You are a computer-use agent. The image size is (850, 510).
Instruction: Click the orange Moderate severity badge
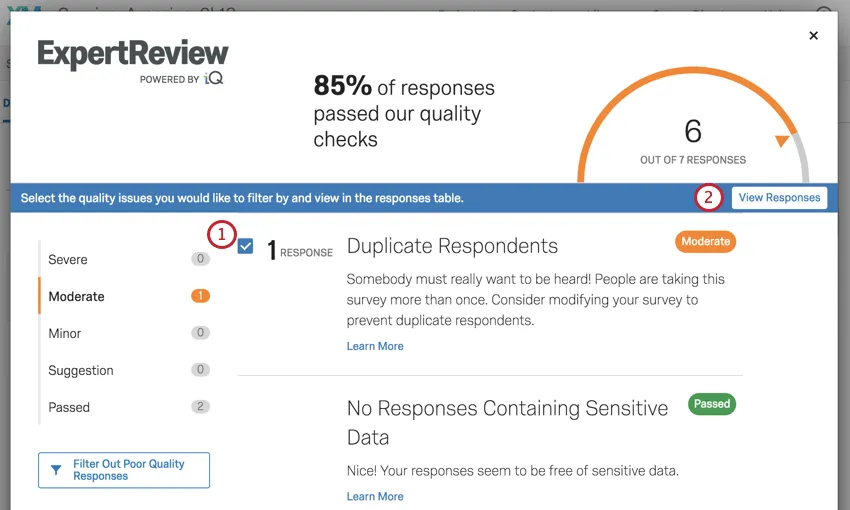tap(705, 242)
